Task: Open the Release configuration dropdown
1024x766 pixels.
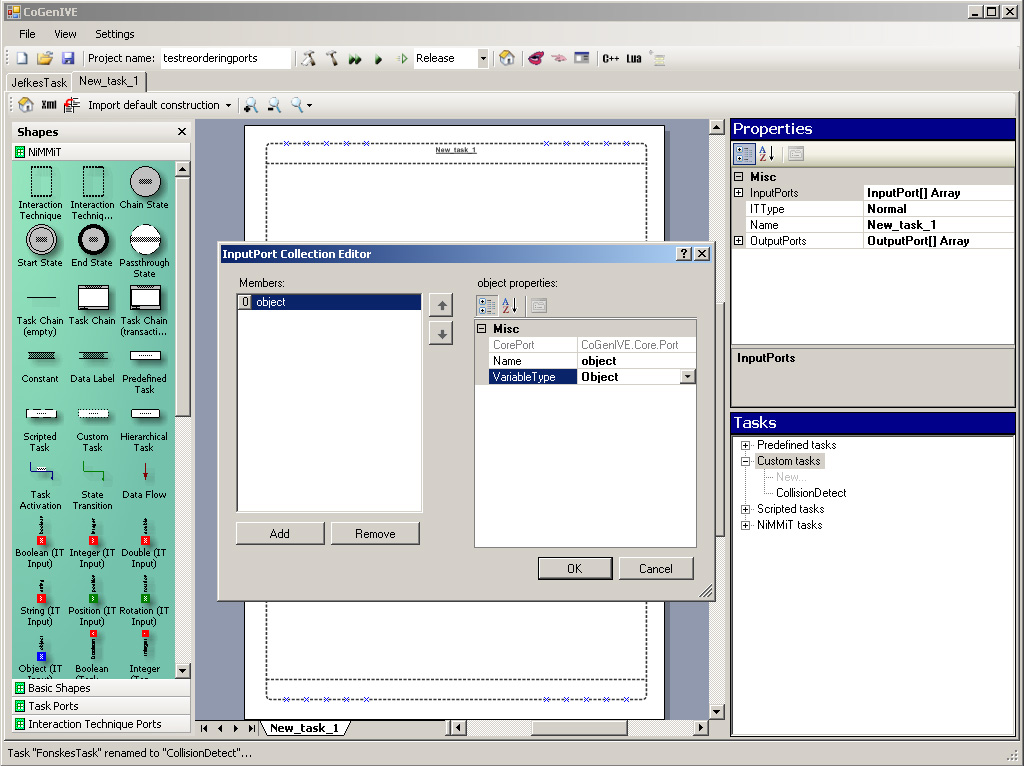Action: [483, 59]
